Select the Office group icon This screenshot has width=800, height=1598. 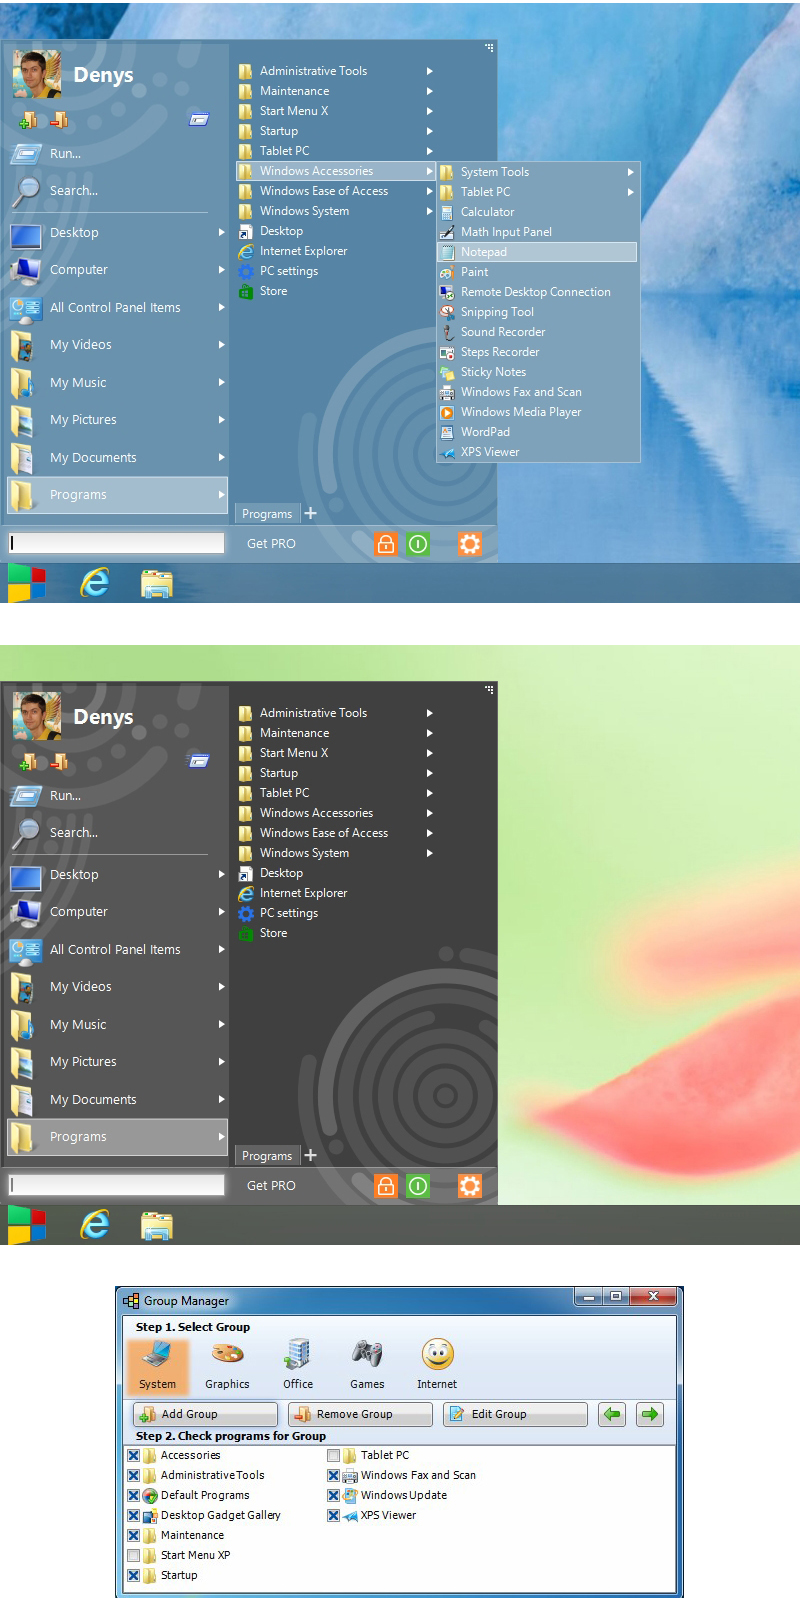298,1365
